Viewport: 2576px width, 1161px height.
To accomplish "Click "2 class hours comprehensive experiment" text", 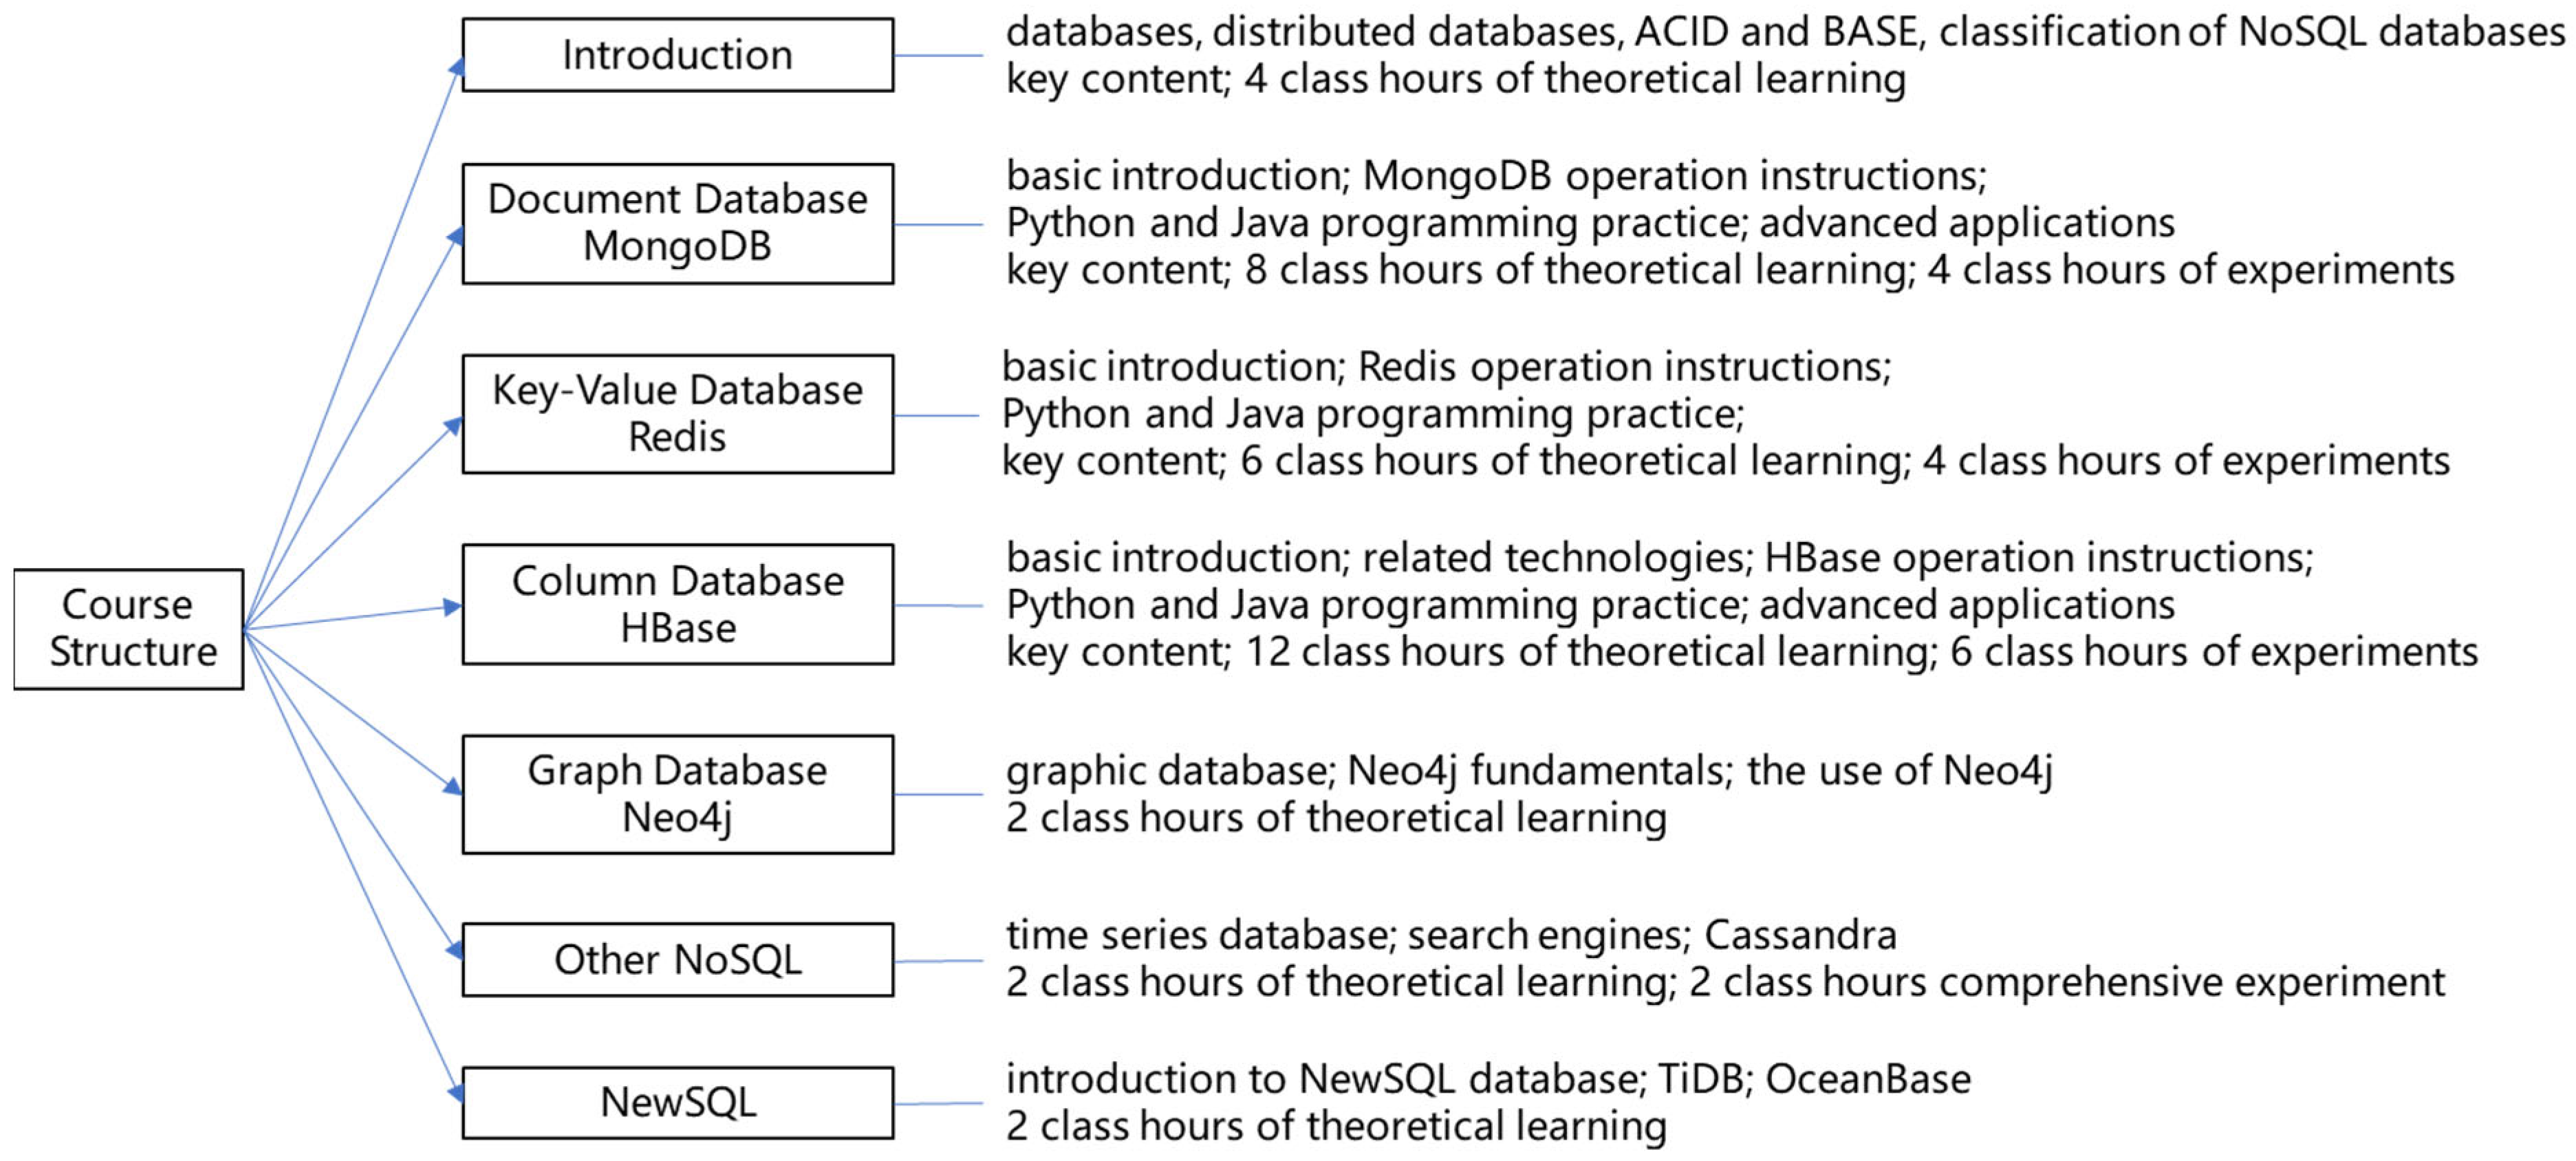I will click(x=2066, y=982).
